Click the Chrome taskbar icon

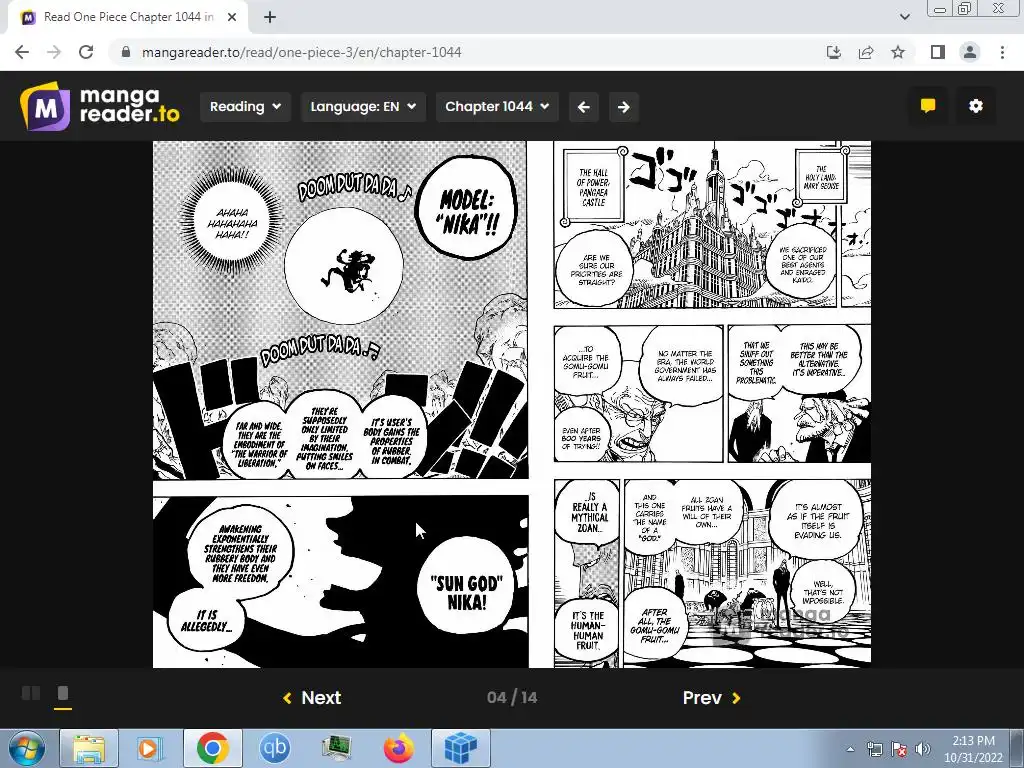point(212,748)
